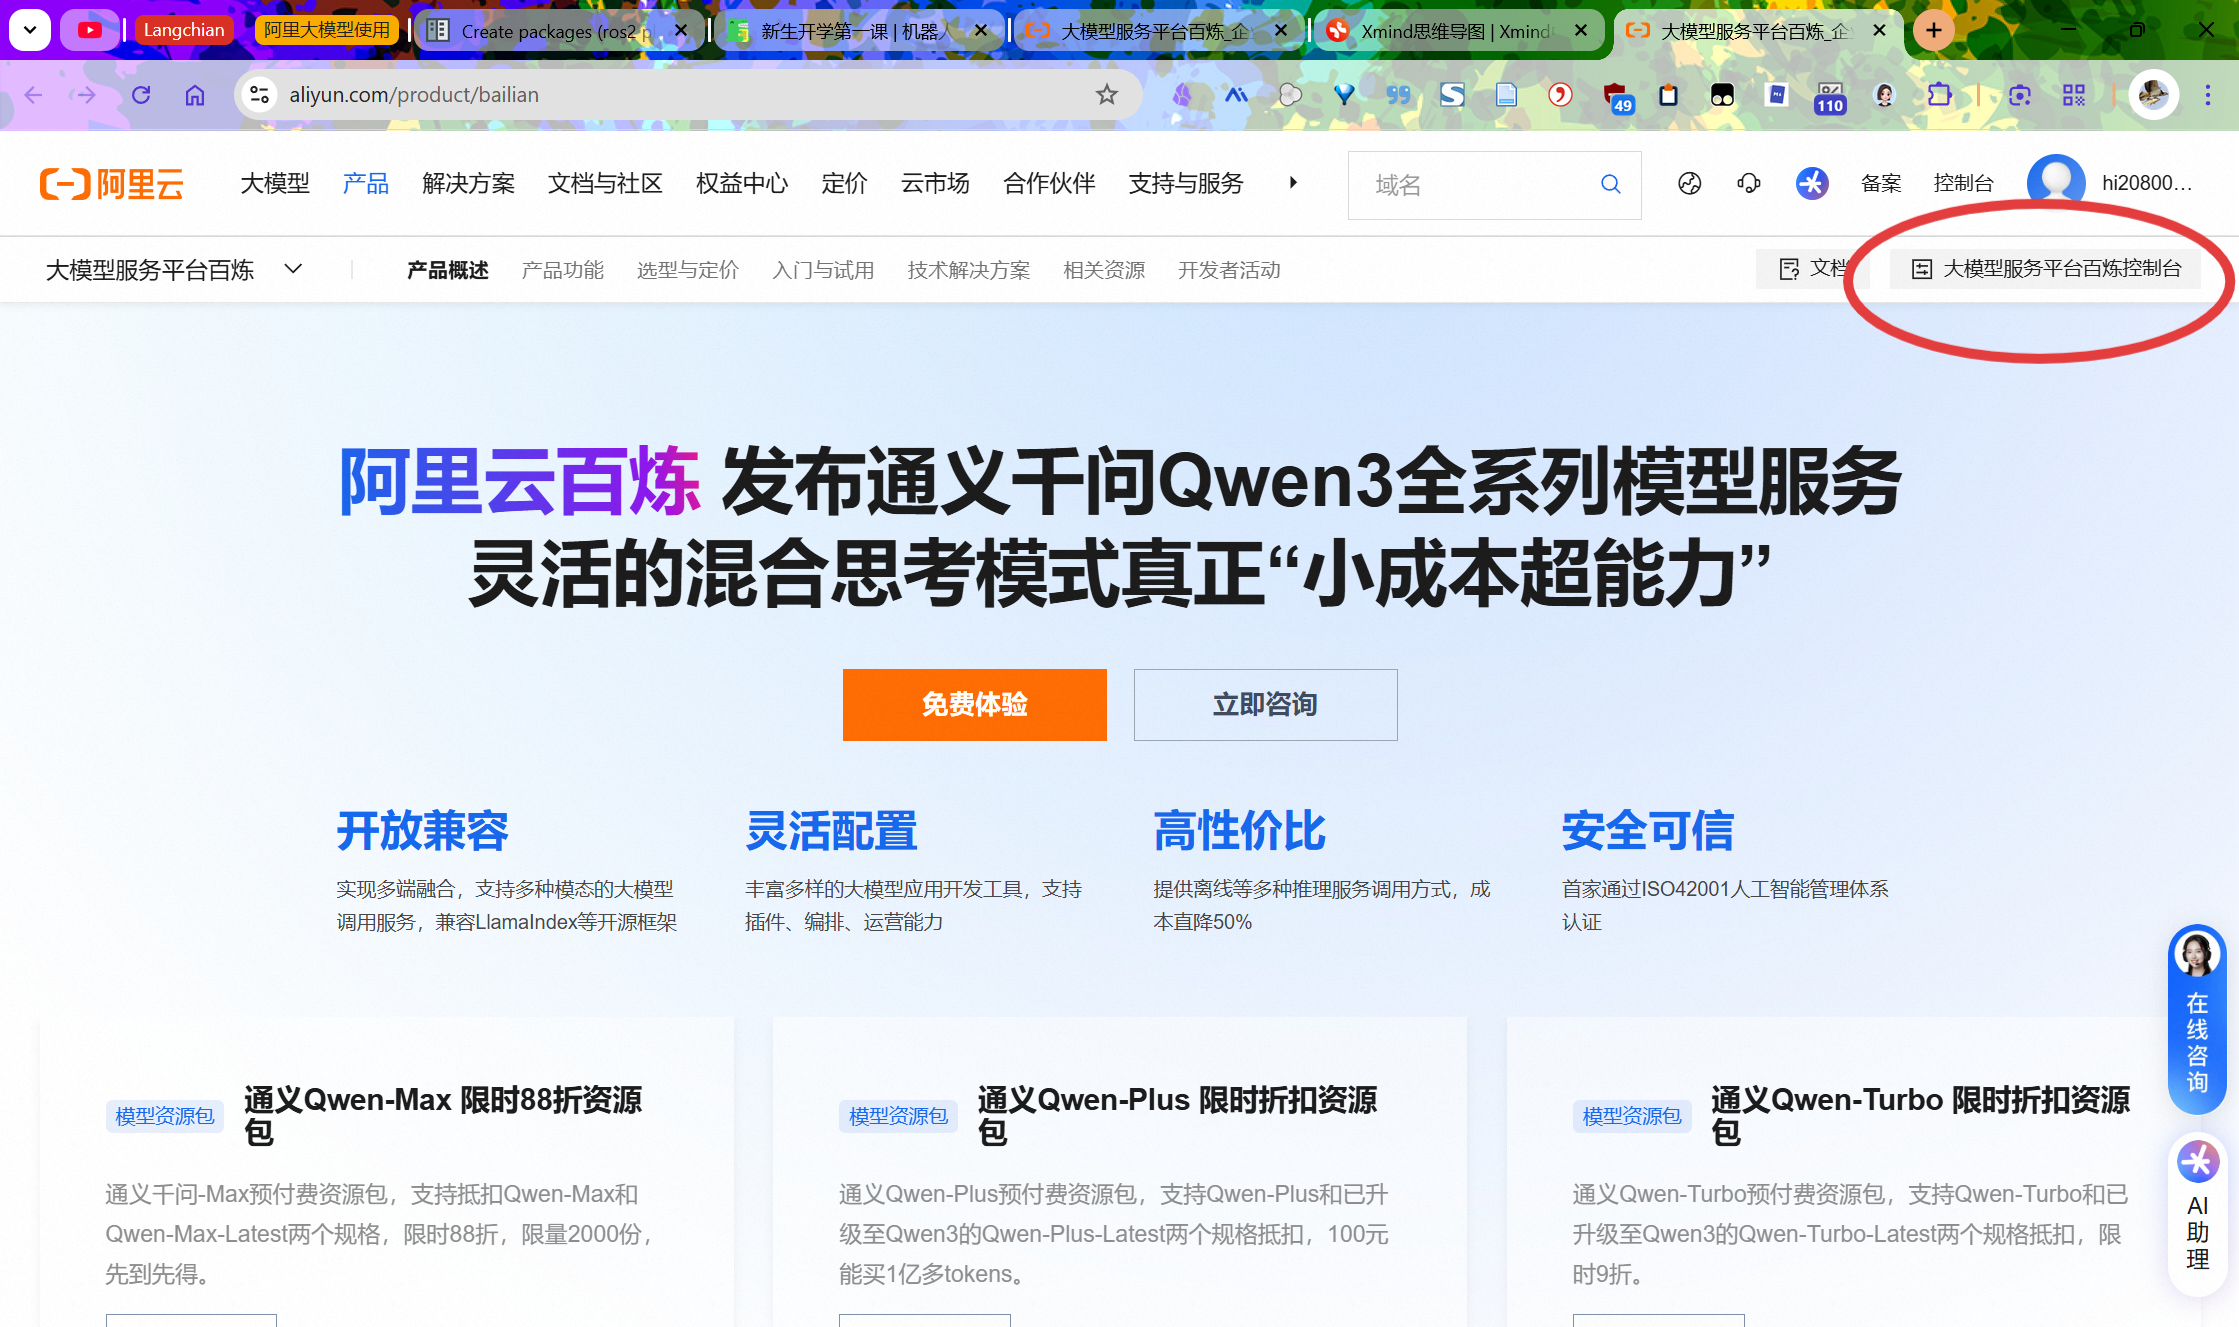Image resolution: width=2239 pixels, height=1327 pixels.
Task: Open the 定价 navigation item
Action: pyautogui.click(x=844, y=183)
